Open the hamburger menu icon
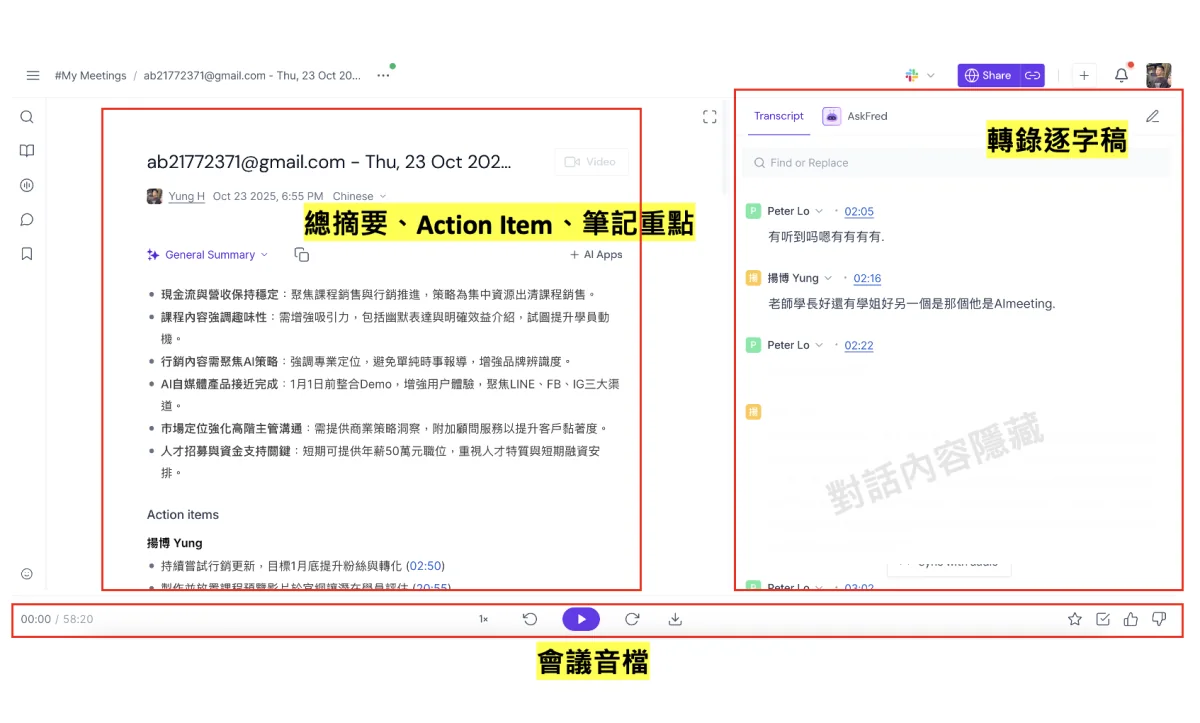 pyautogui.click(x=33, y=75)
